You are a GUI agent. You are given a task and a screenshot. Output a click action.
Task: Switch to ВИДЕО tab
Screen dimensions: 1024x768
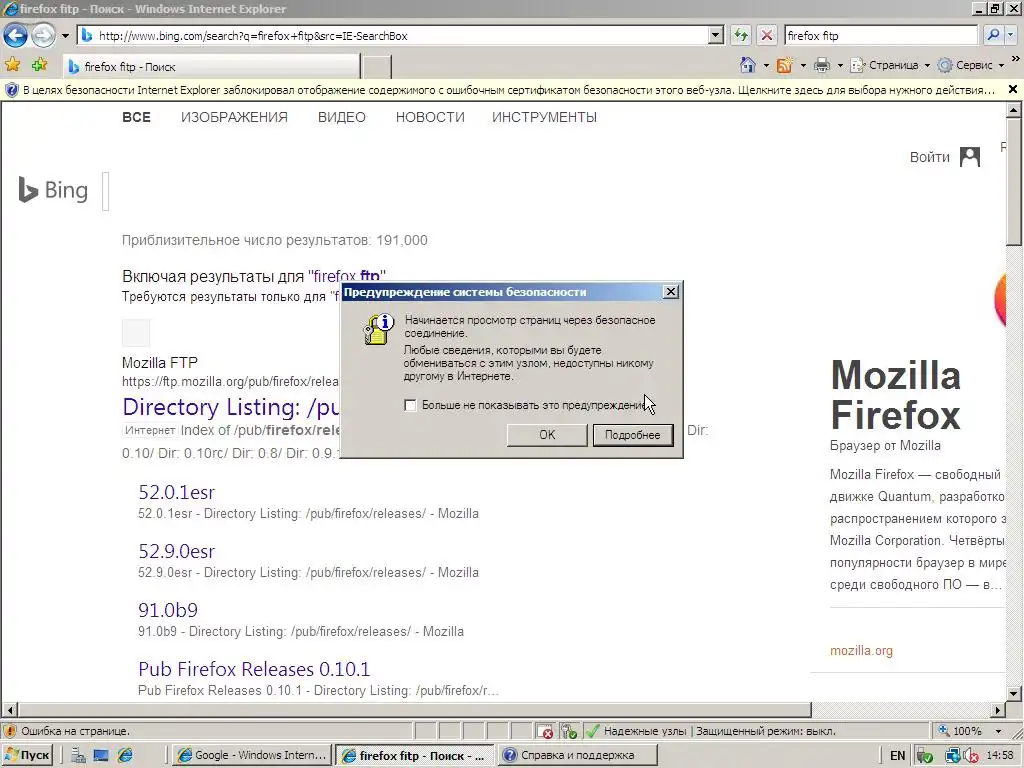click(x=342, y=118)
